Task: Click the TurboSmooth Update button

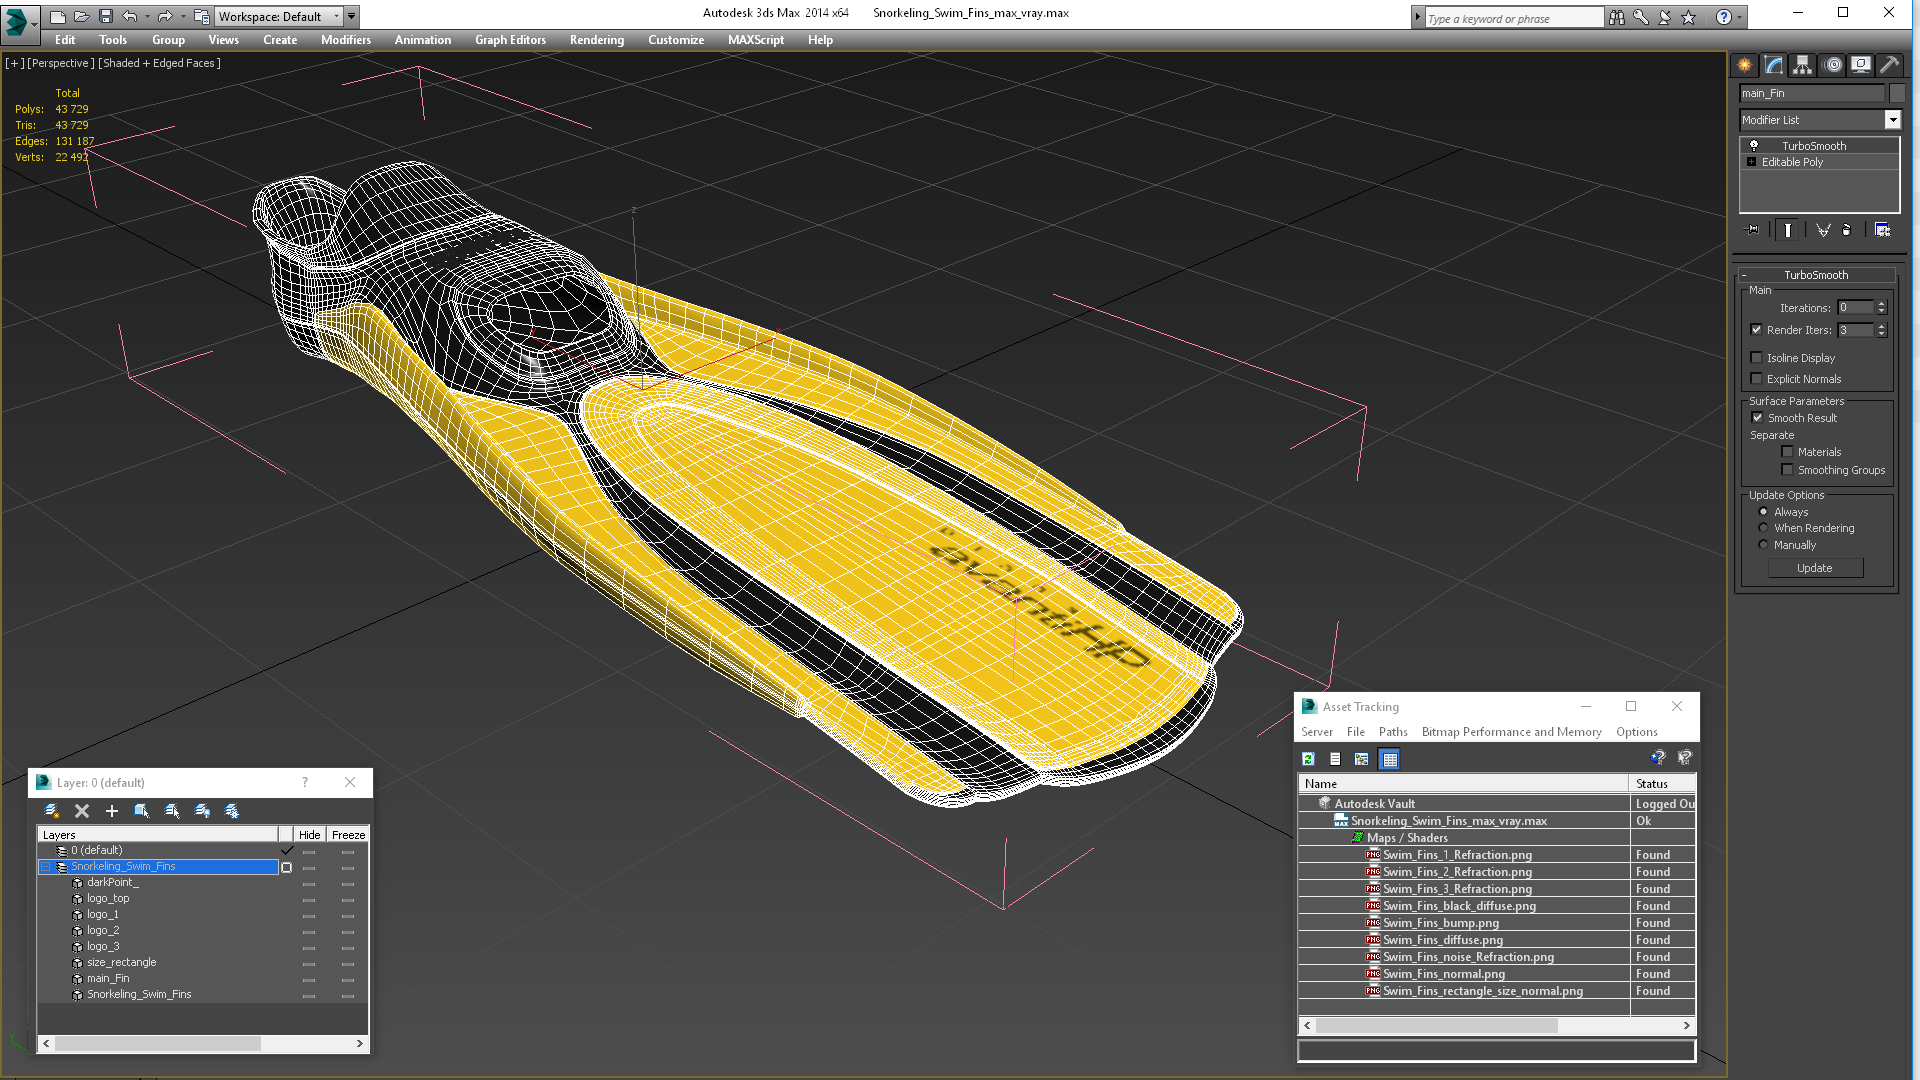Action: coord(1814,568)
